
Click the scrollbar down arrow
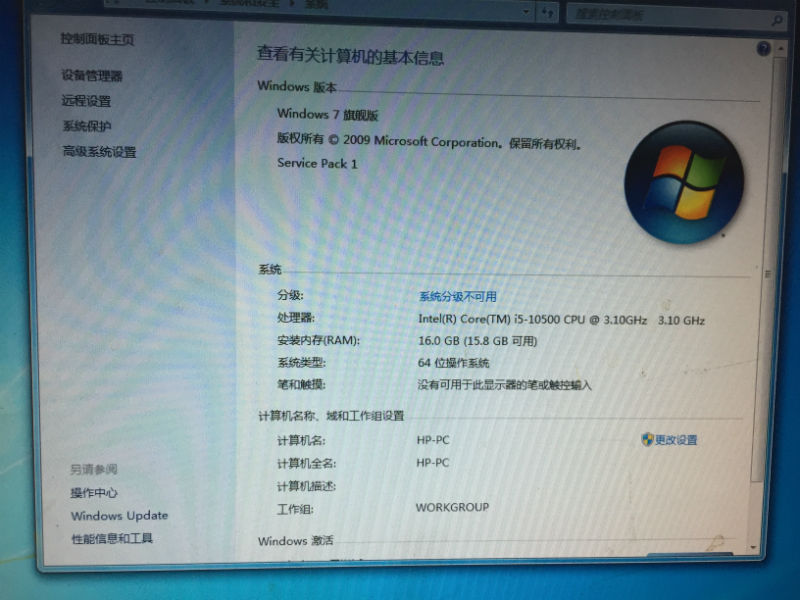[753, 547]
